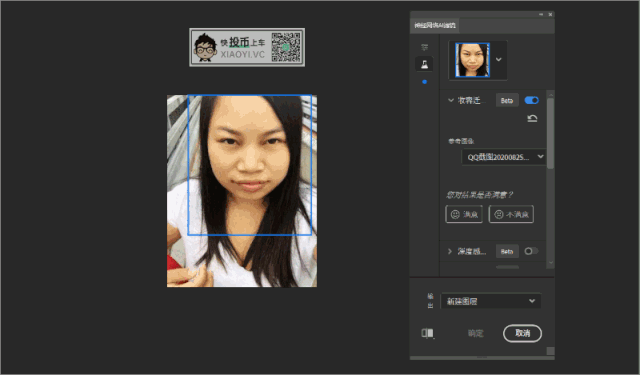Select the detected face thumbnail
The image size is (640, 375).
tap(472, 60)
